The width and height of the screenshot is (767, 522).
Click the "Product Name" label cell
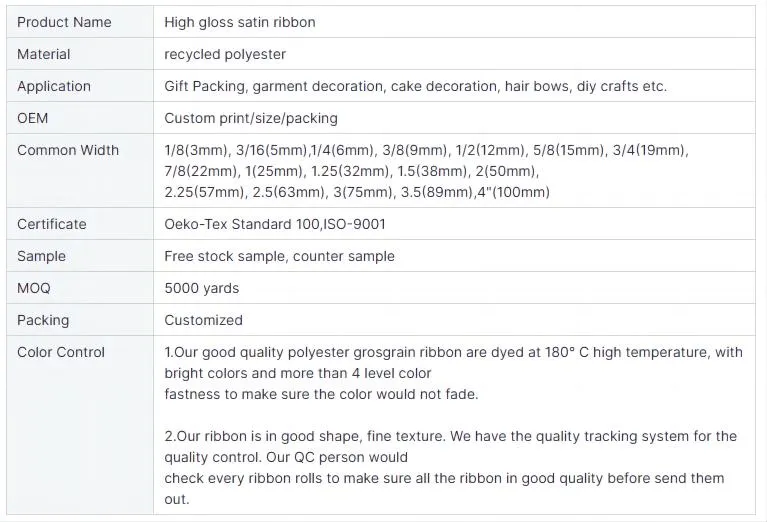64,22
